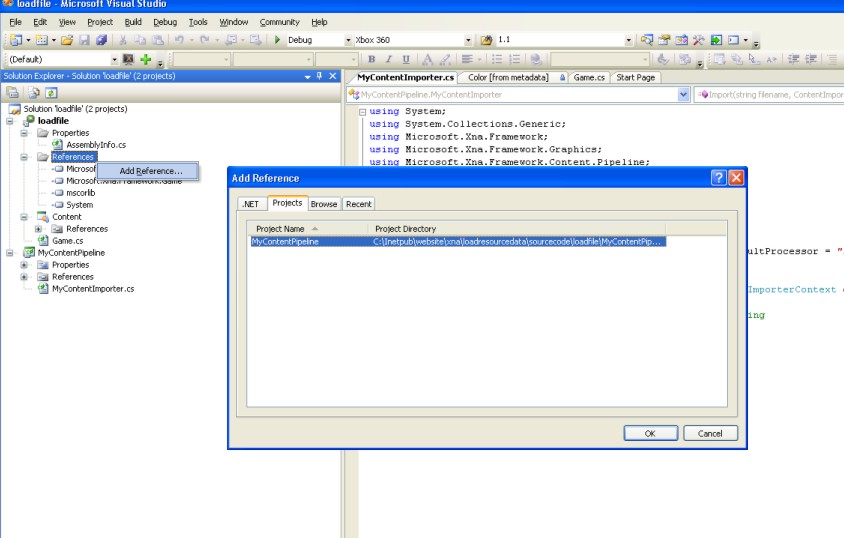This screenshot has height=538, width=844.
Task: Click the Save icon in the toolbar
Action: pos(84,40)
